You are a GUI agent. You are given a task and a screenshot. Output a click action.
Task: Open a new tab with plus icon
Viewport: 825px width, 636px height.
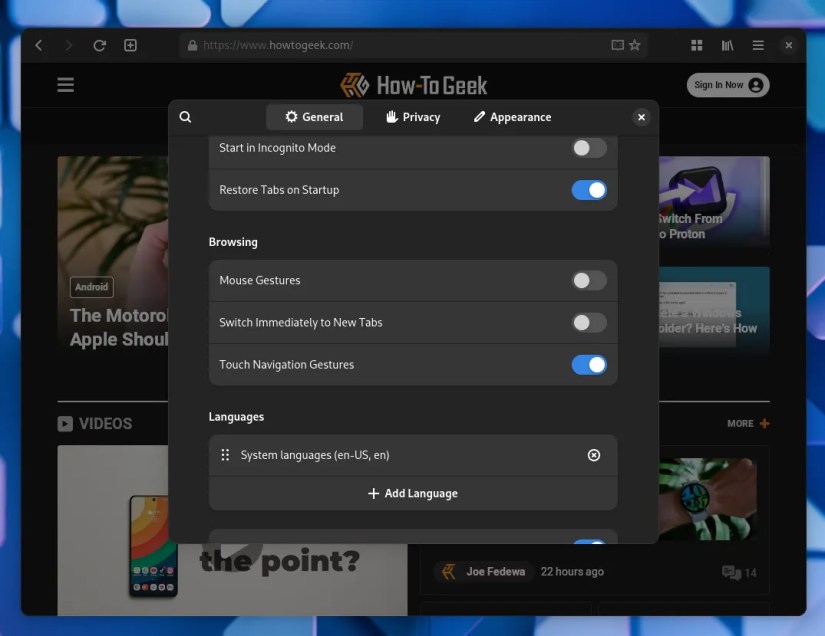(130, 45)
